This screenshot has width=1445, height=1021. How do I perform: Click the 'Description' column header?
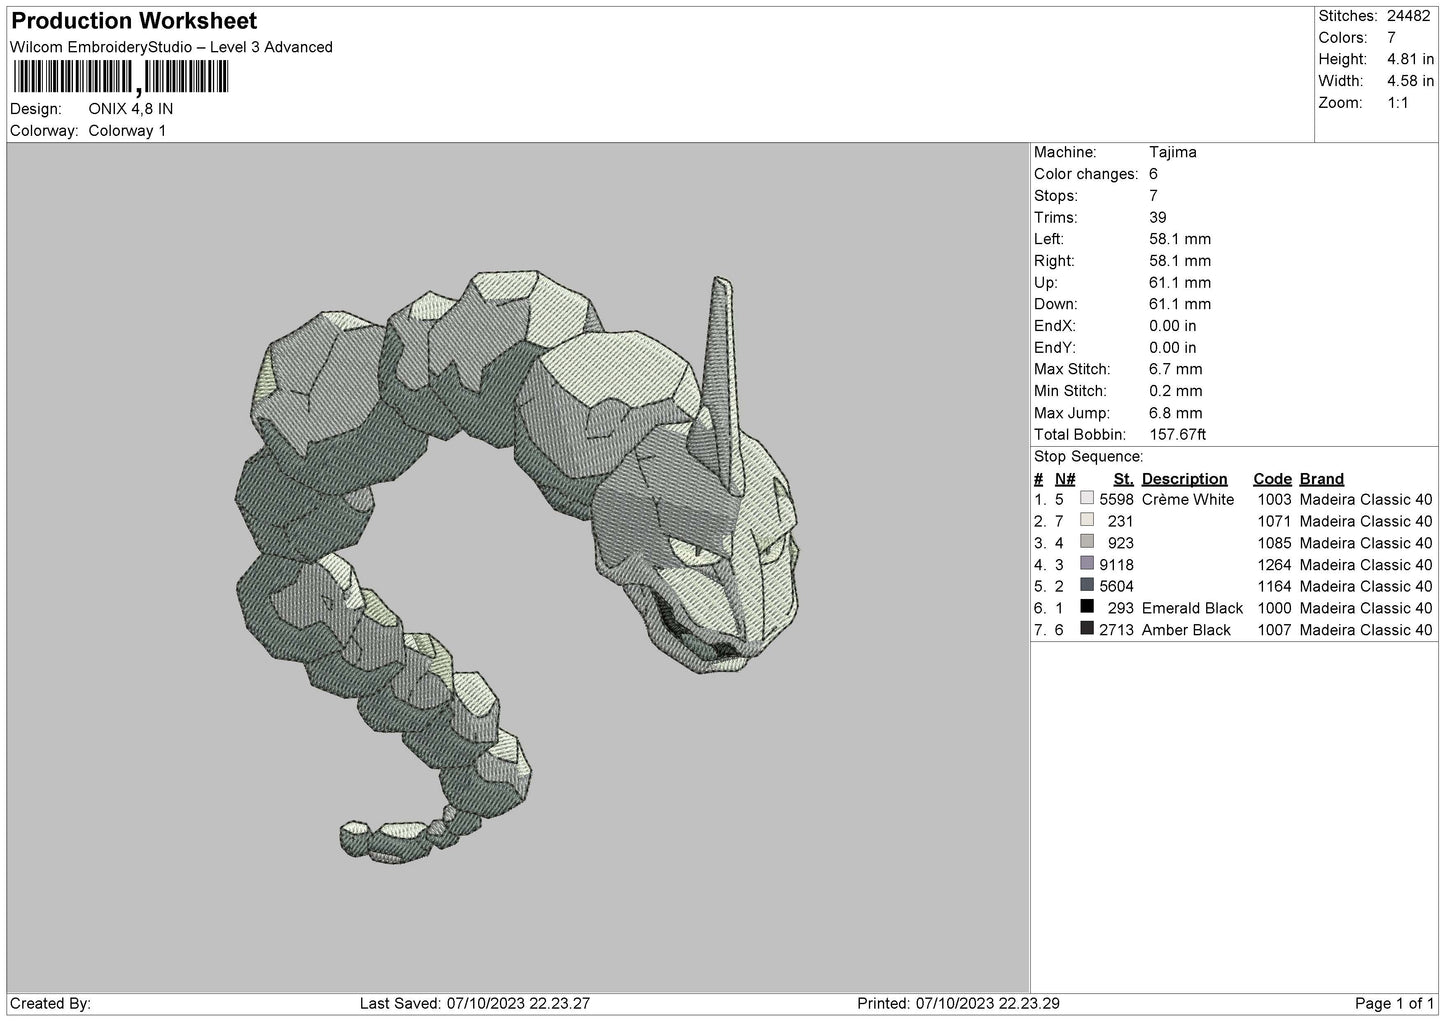(x=1184, y=479)
